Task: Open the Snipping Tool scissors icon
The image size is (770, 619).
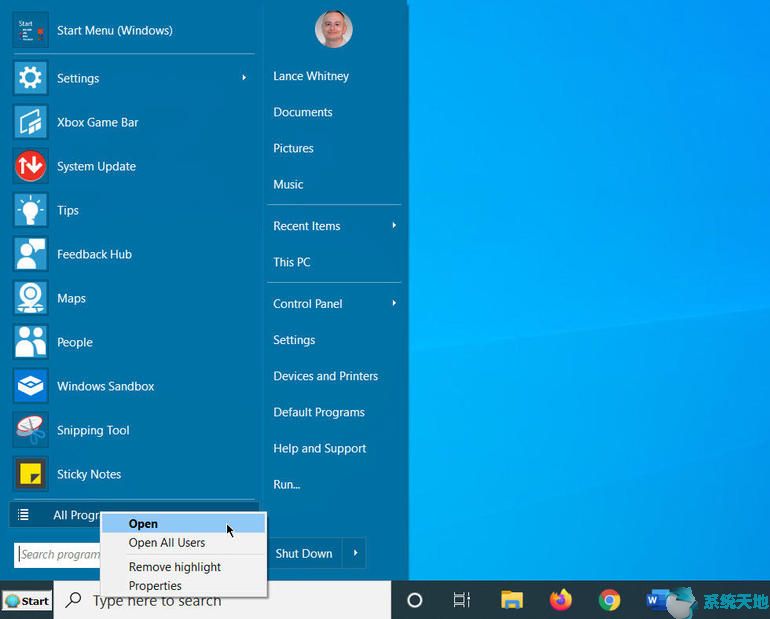Action: click(x=30, y=430)
